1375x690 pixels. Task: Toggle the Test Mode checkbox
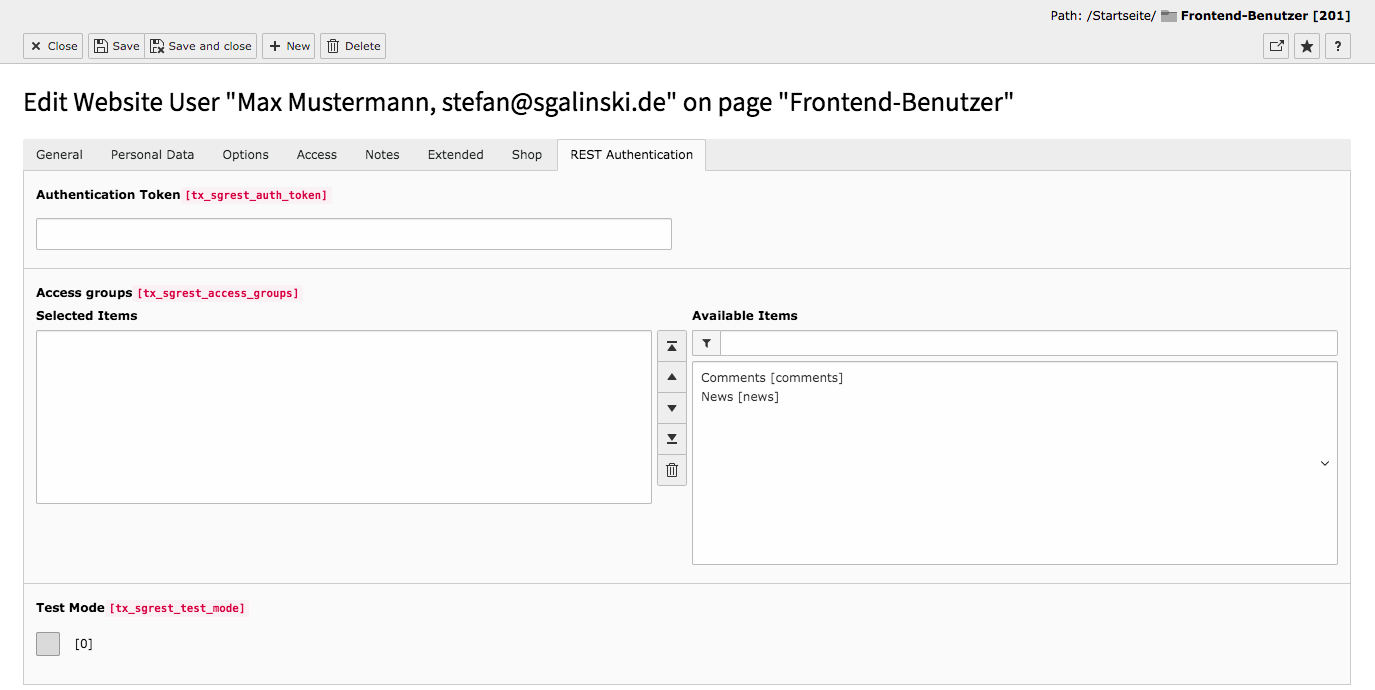coord(47,643)
